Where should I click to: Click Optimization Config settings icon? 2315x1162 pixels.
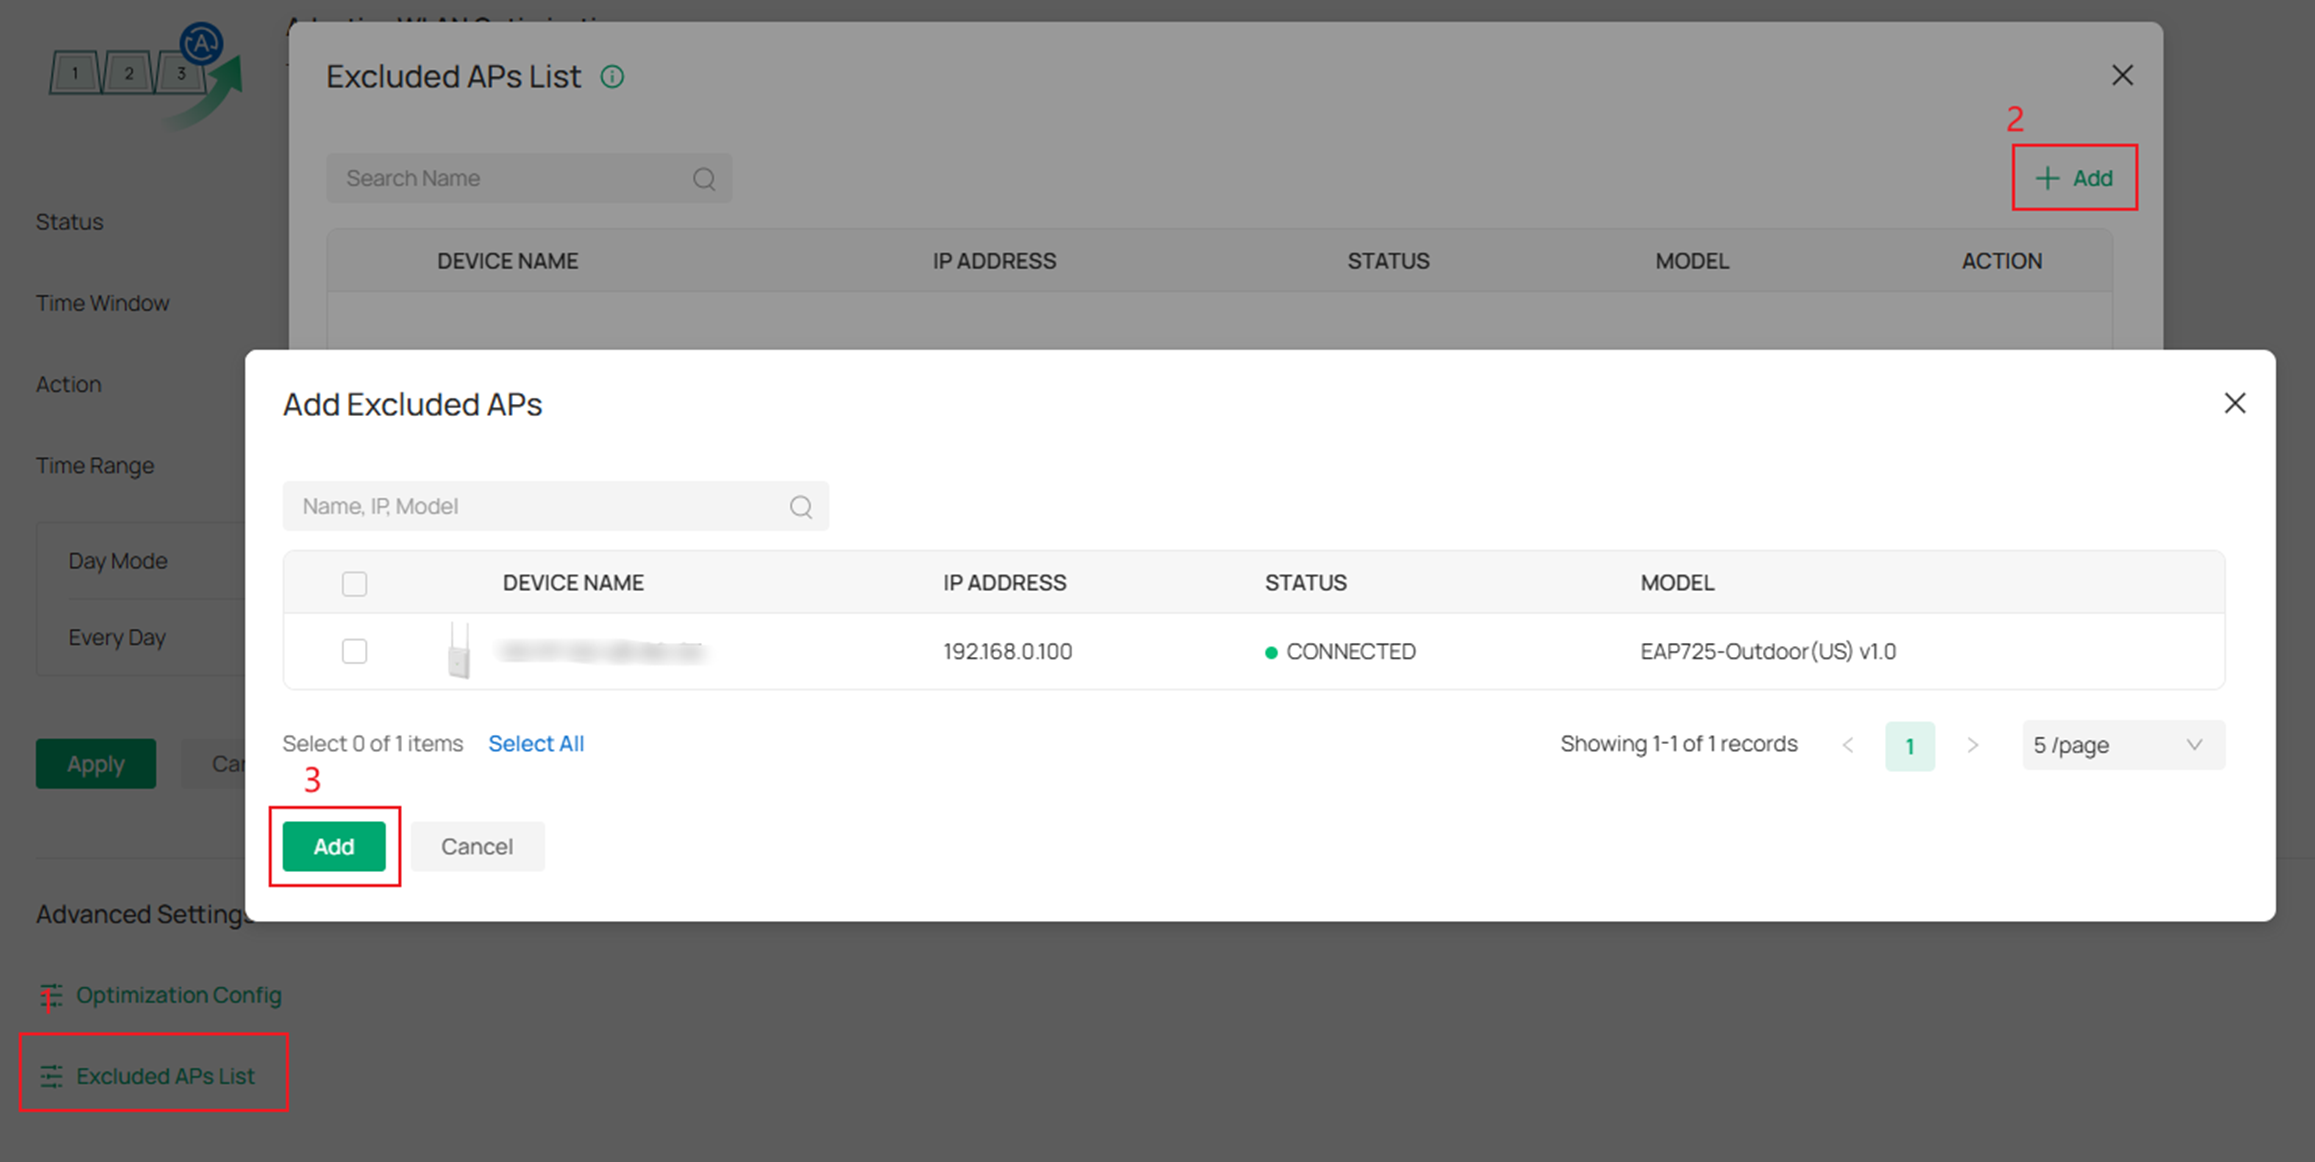point(51,995)
